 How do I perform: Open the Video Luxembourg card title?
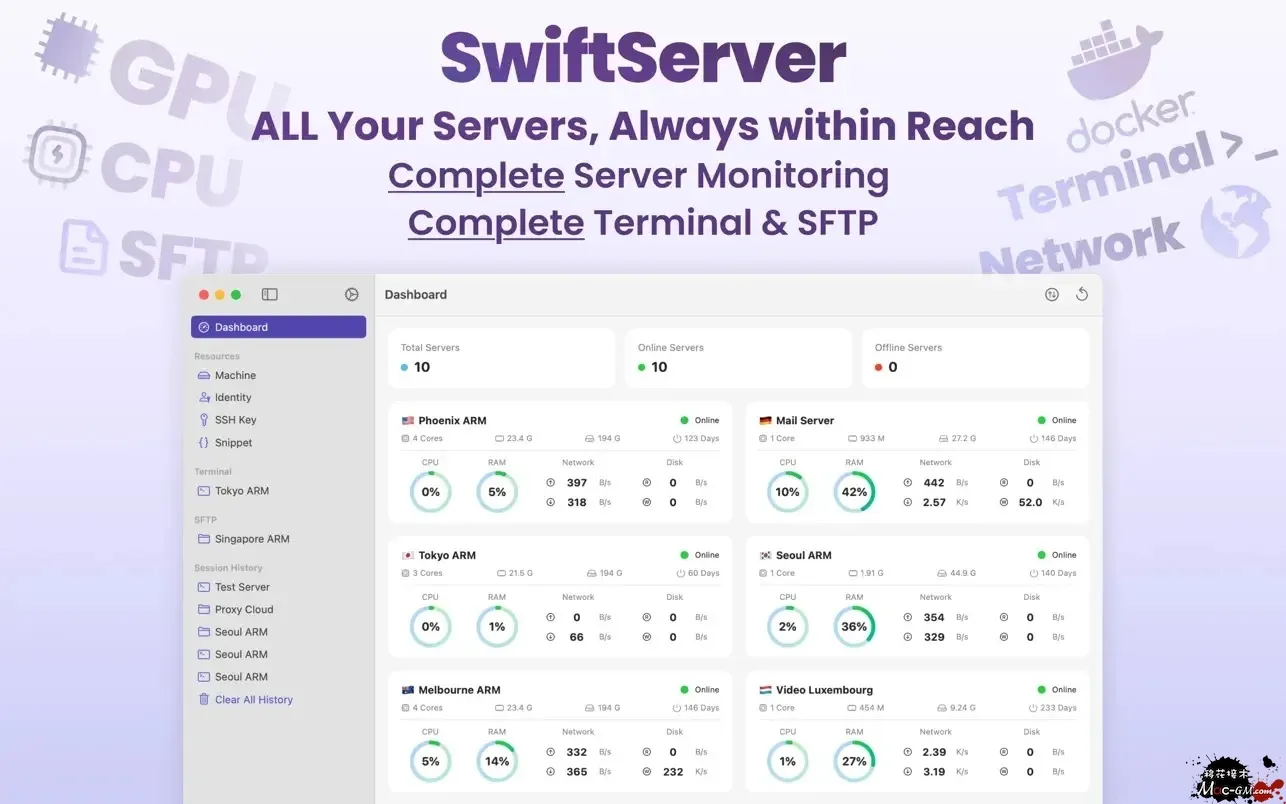(824, 690)
